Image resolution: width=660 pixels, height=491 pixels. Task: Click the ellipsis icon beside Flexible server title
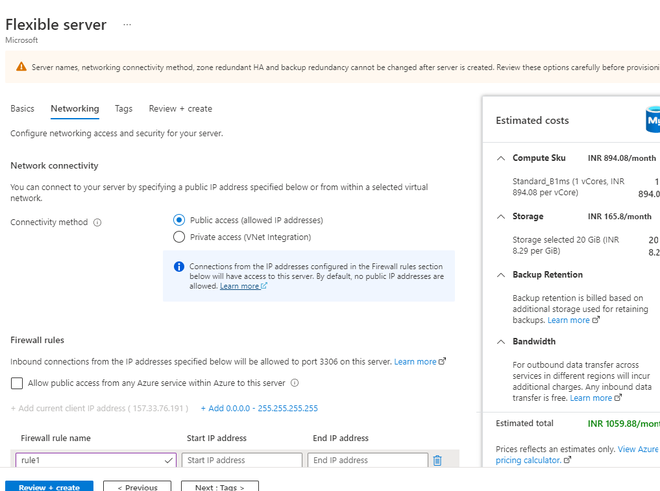pyautogui.click(x=127, y=24)
